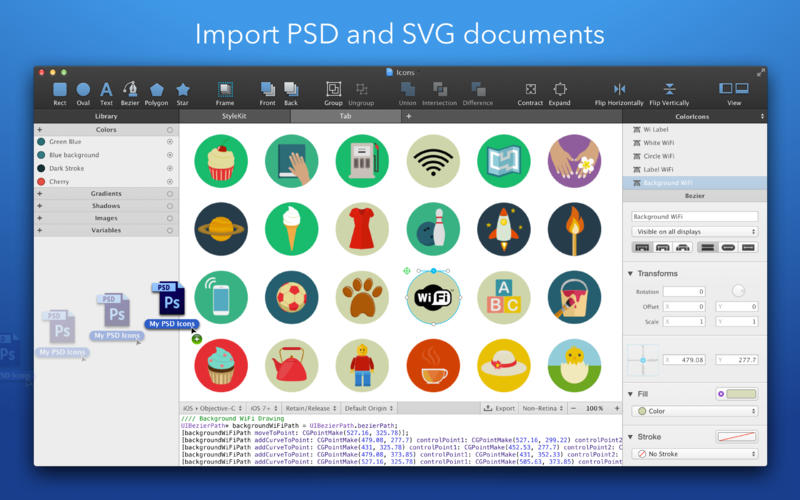Select the Polygon tool
The width and height of the screenshot is (800, 500).
156,94
